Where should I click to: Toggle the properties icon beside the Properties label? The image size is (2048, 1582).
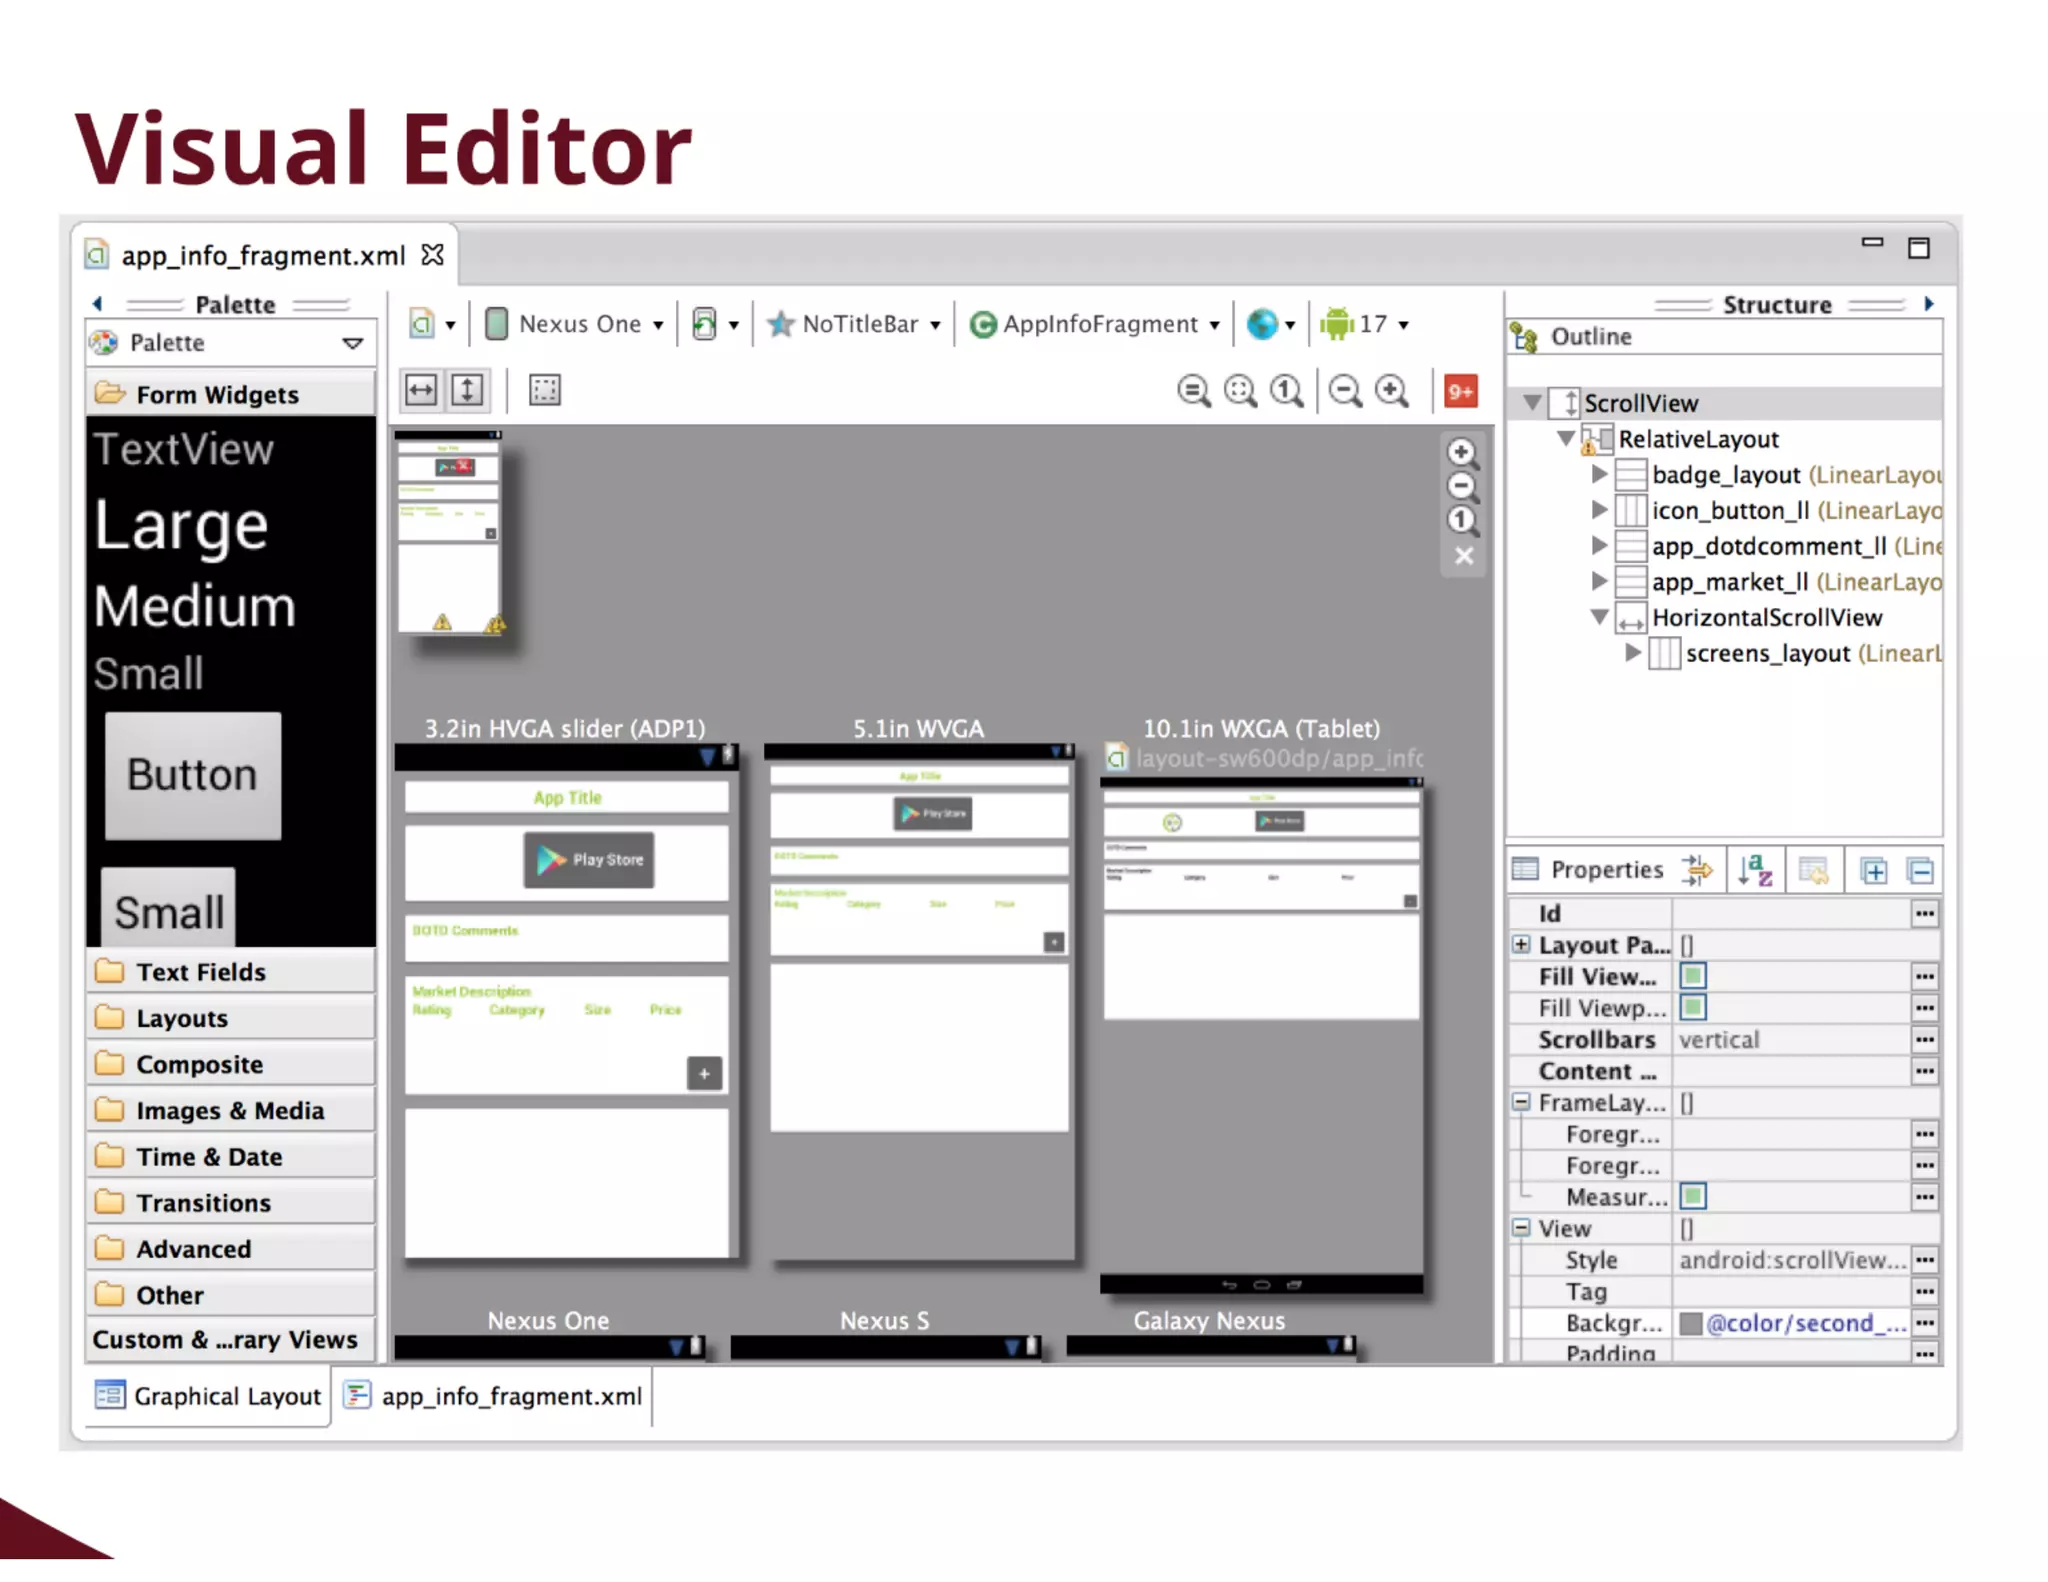1697,870
